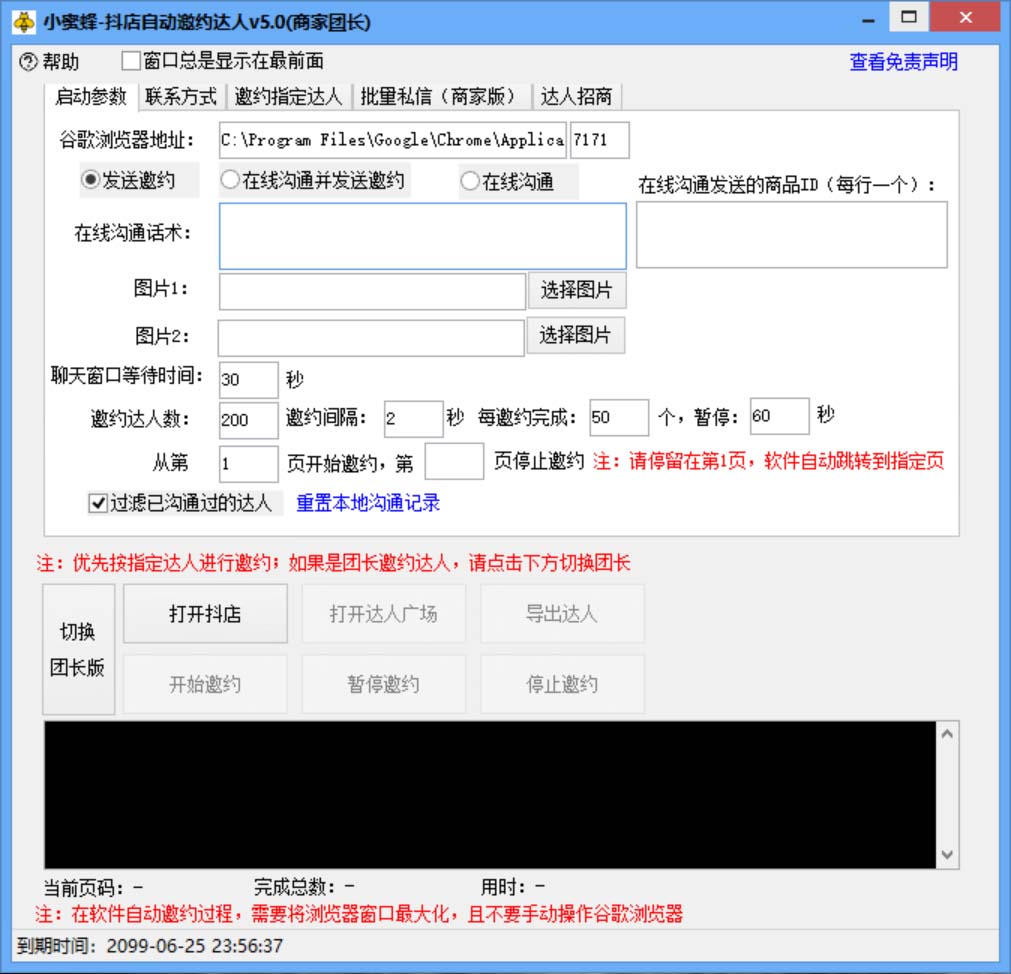Click the scrollbar up arrow of the log panel

tap(946, 733)
